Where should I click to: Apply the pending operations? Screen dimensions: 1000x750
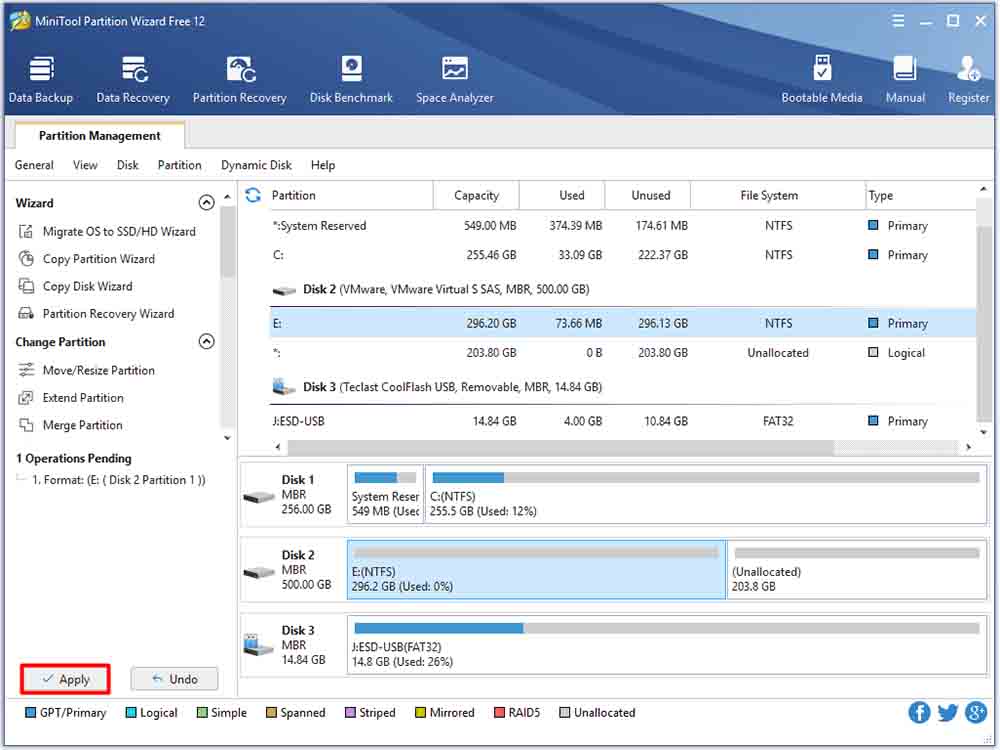click(x=66, y=679)
